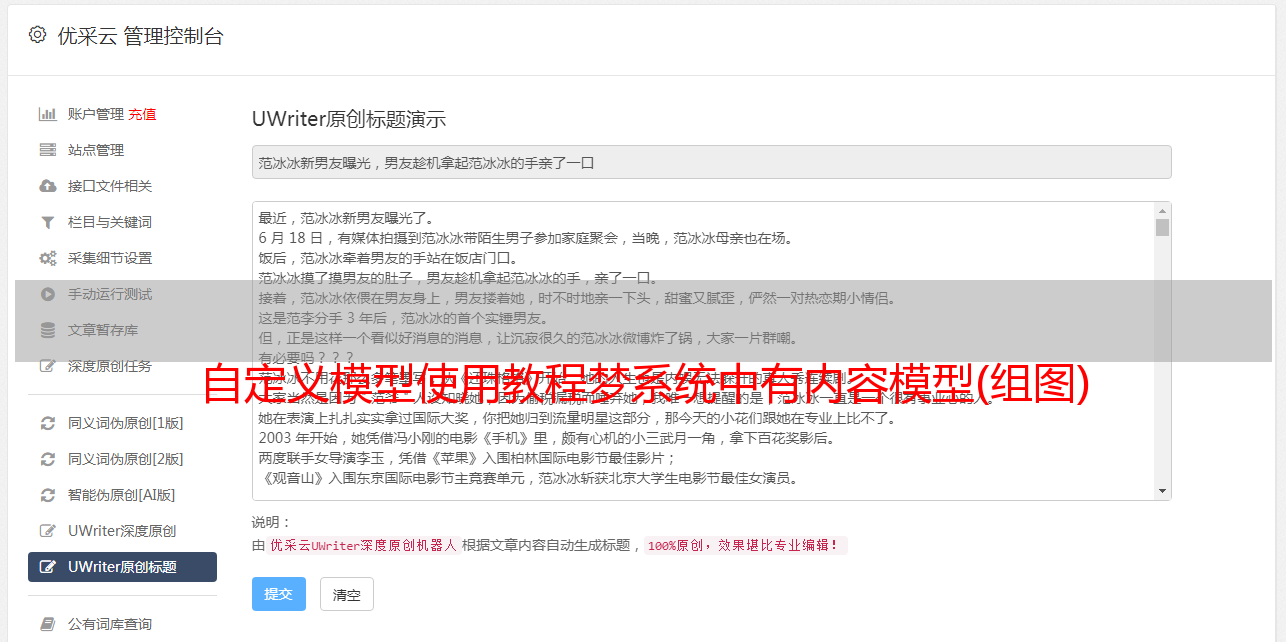Click the refresh icon for 智能伪原创[AI版]
Image resolution: width=1286 pixels, height=642 pixels.
[47, 495]
